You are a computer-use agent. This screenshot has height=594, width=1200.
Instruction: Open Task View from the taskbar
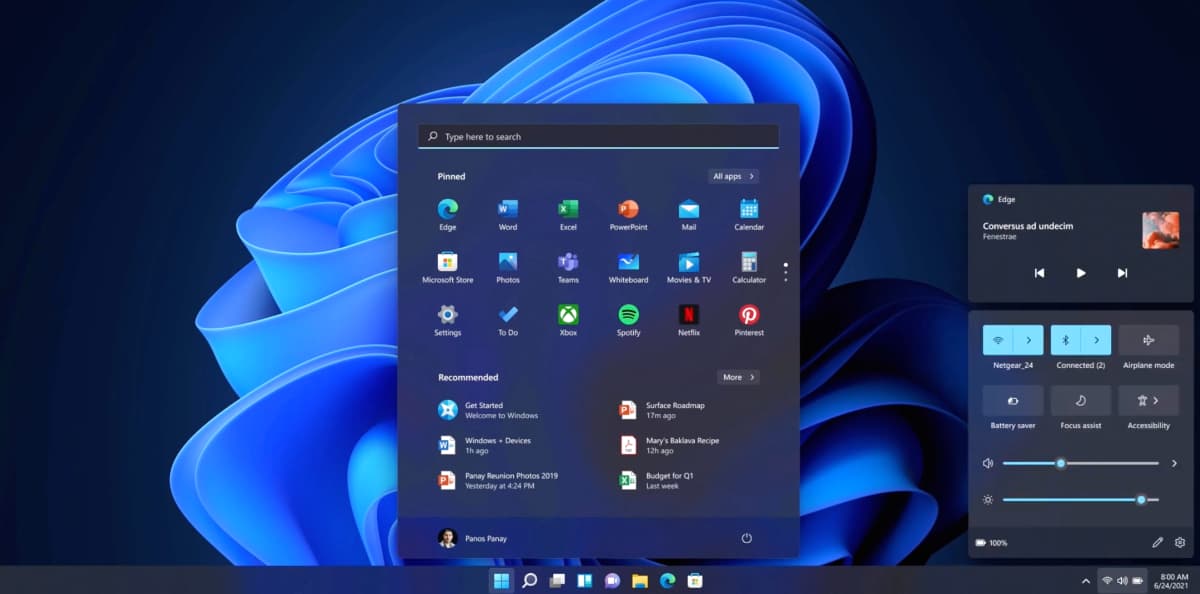pos(557,580)
